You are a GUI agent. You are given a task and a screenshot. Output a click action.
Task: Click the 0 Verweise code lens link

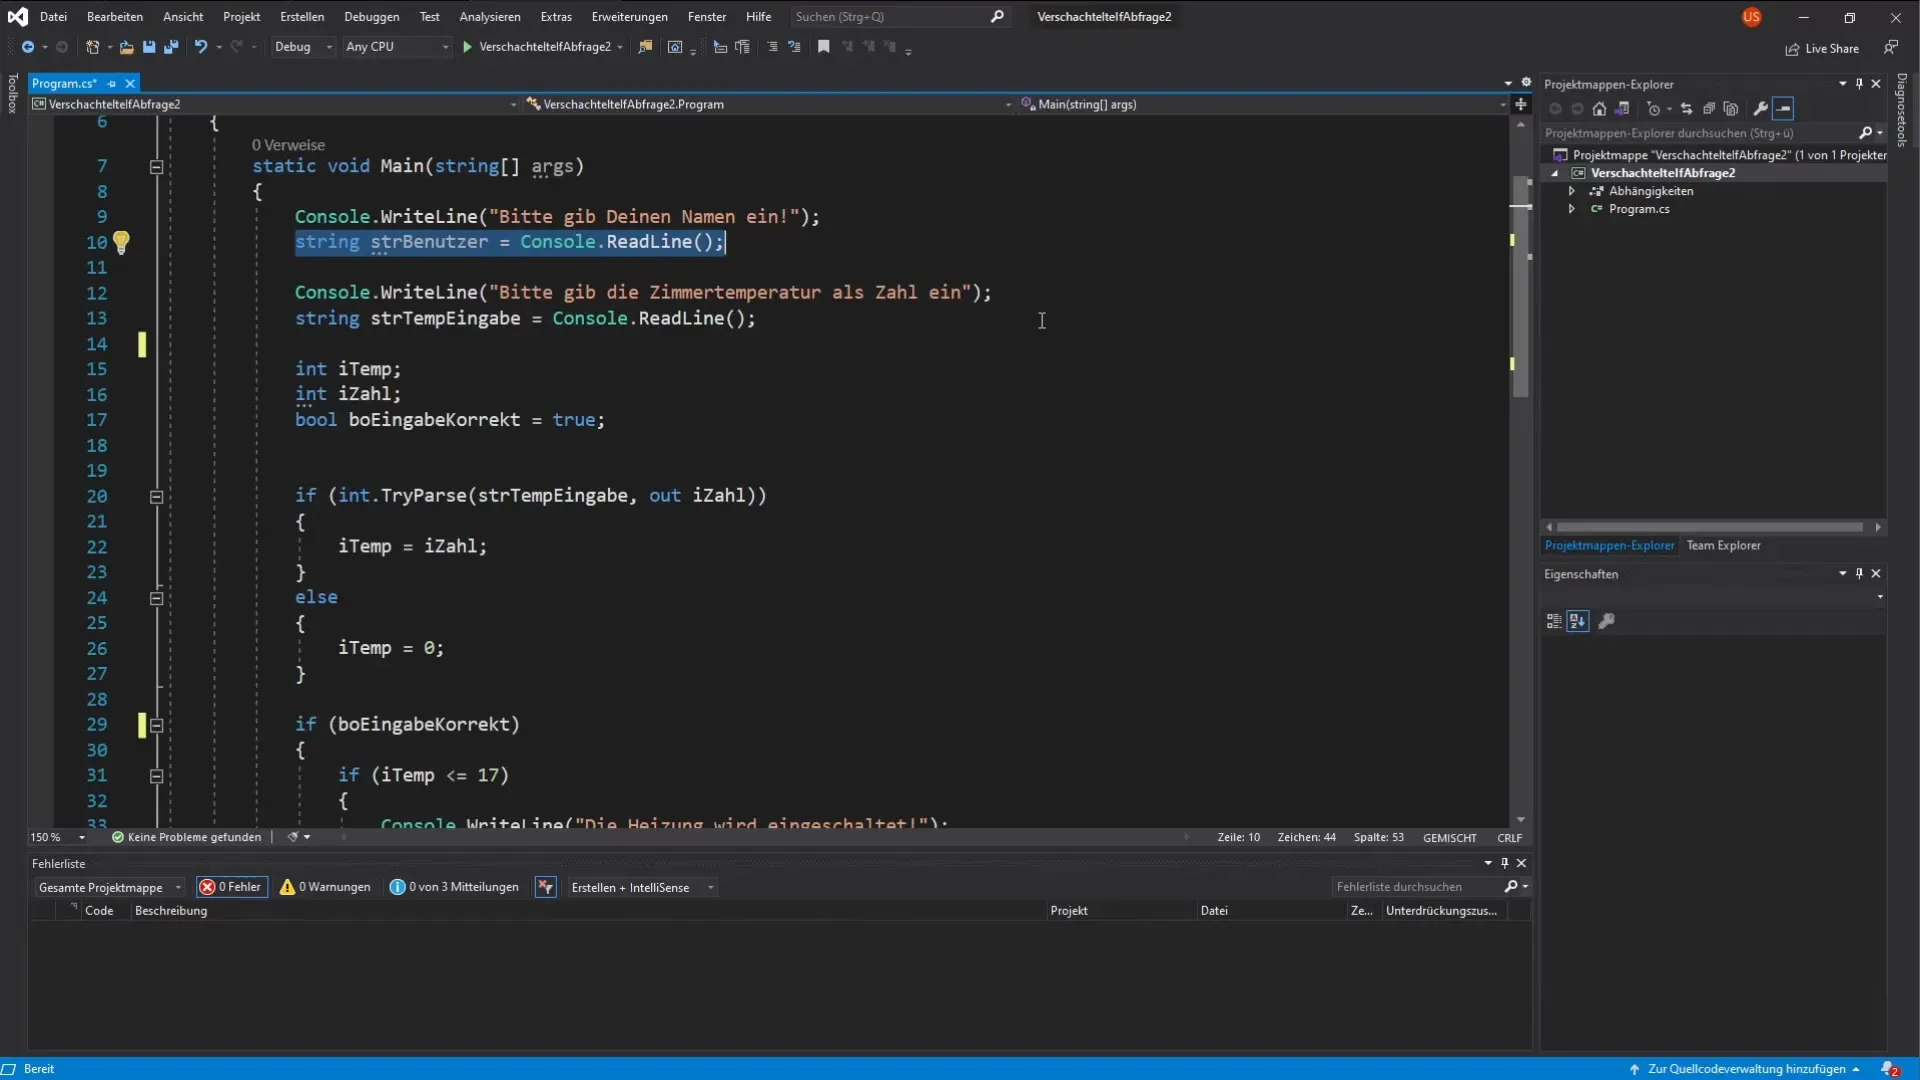click(x=288, y=145)
